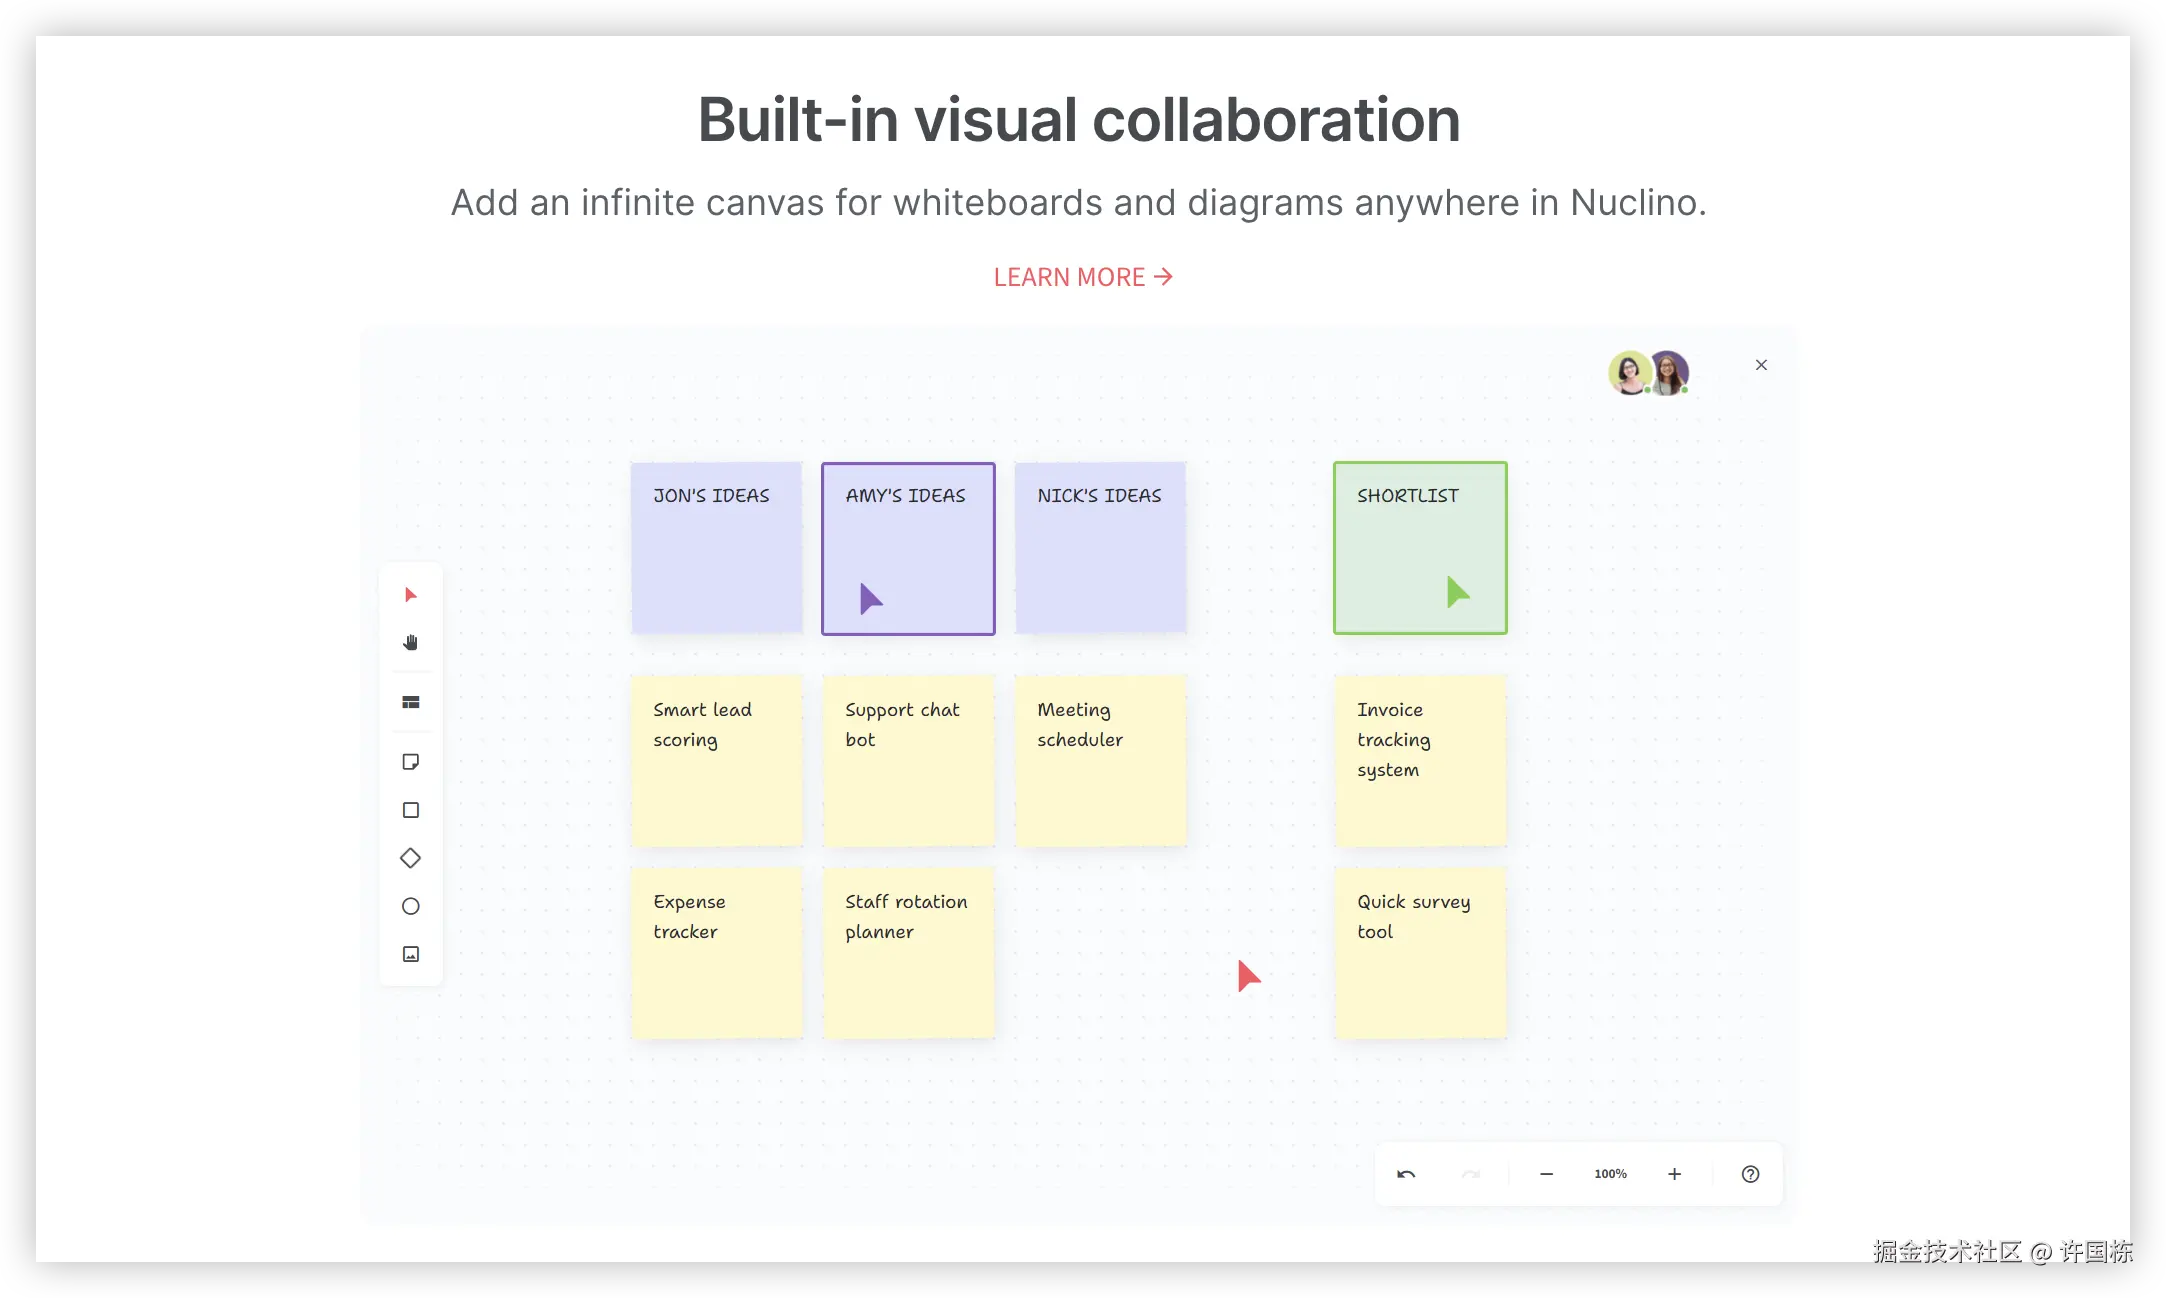Click the redo arrow button
The image size is (2166, 1298).
click(1470, 1174)
